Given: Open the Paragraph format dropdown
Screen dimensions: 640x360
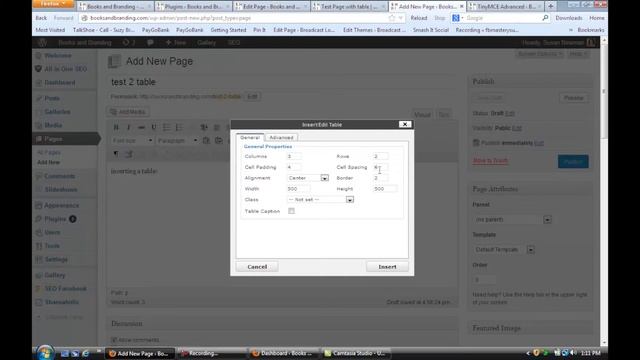Looking at the screenshot, I should 177,140.
